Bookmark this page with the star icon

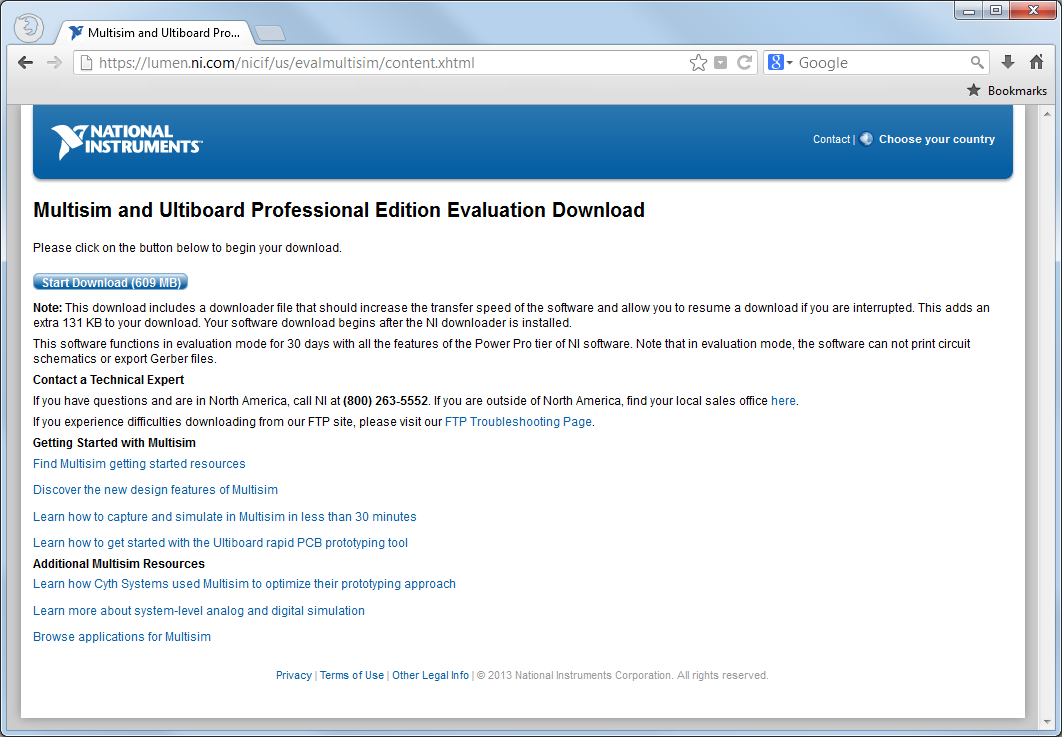tap(698, 63)
